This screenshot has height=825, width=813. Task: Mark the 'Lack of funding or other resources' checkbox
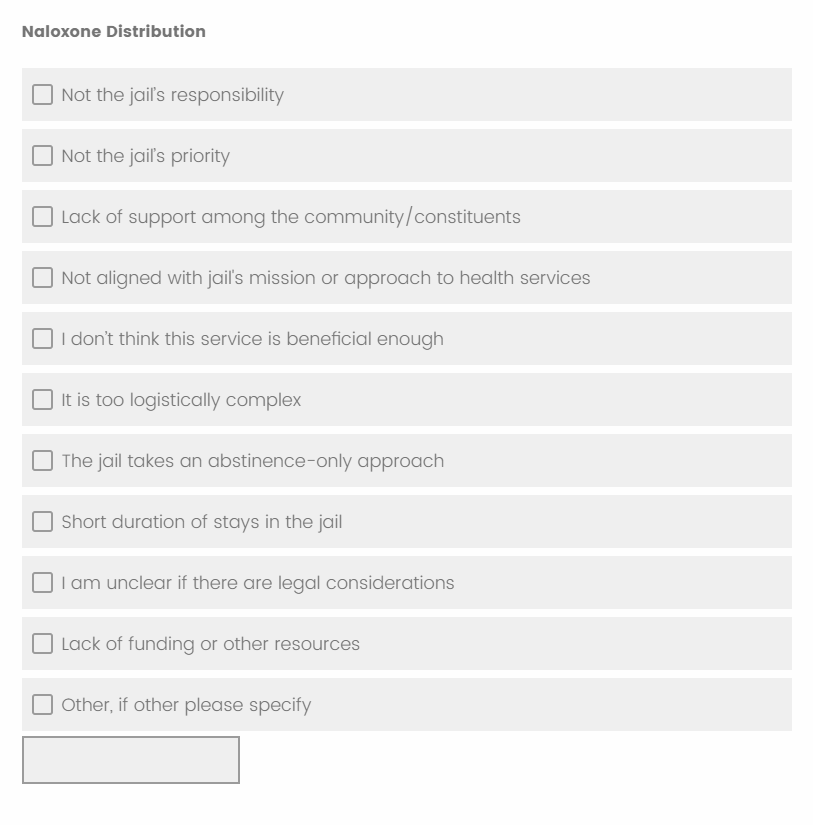click(x=42, y=644)
